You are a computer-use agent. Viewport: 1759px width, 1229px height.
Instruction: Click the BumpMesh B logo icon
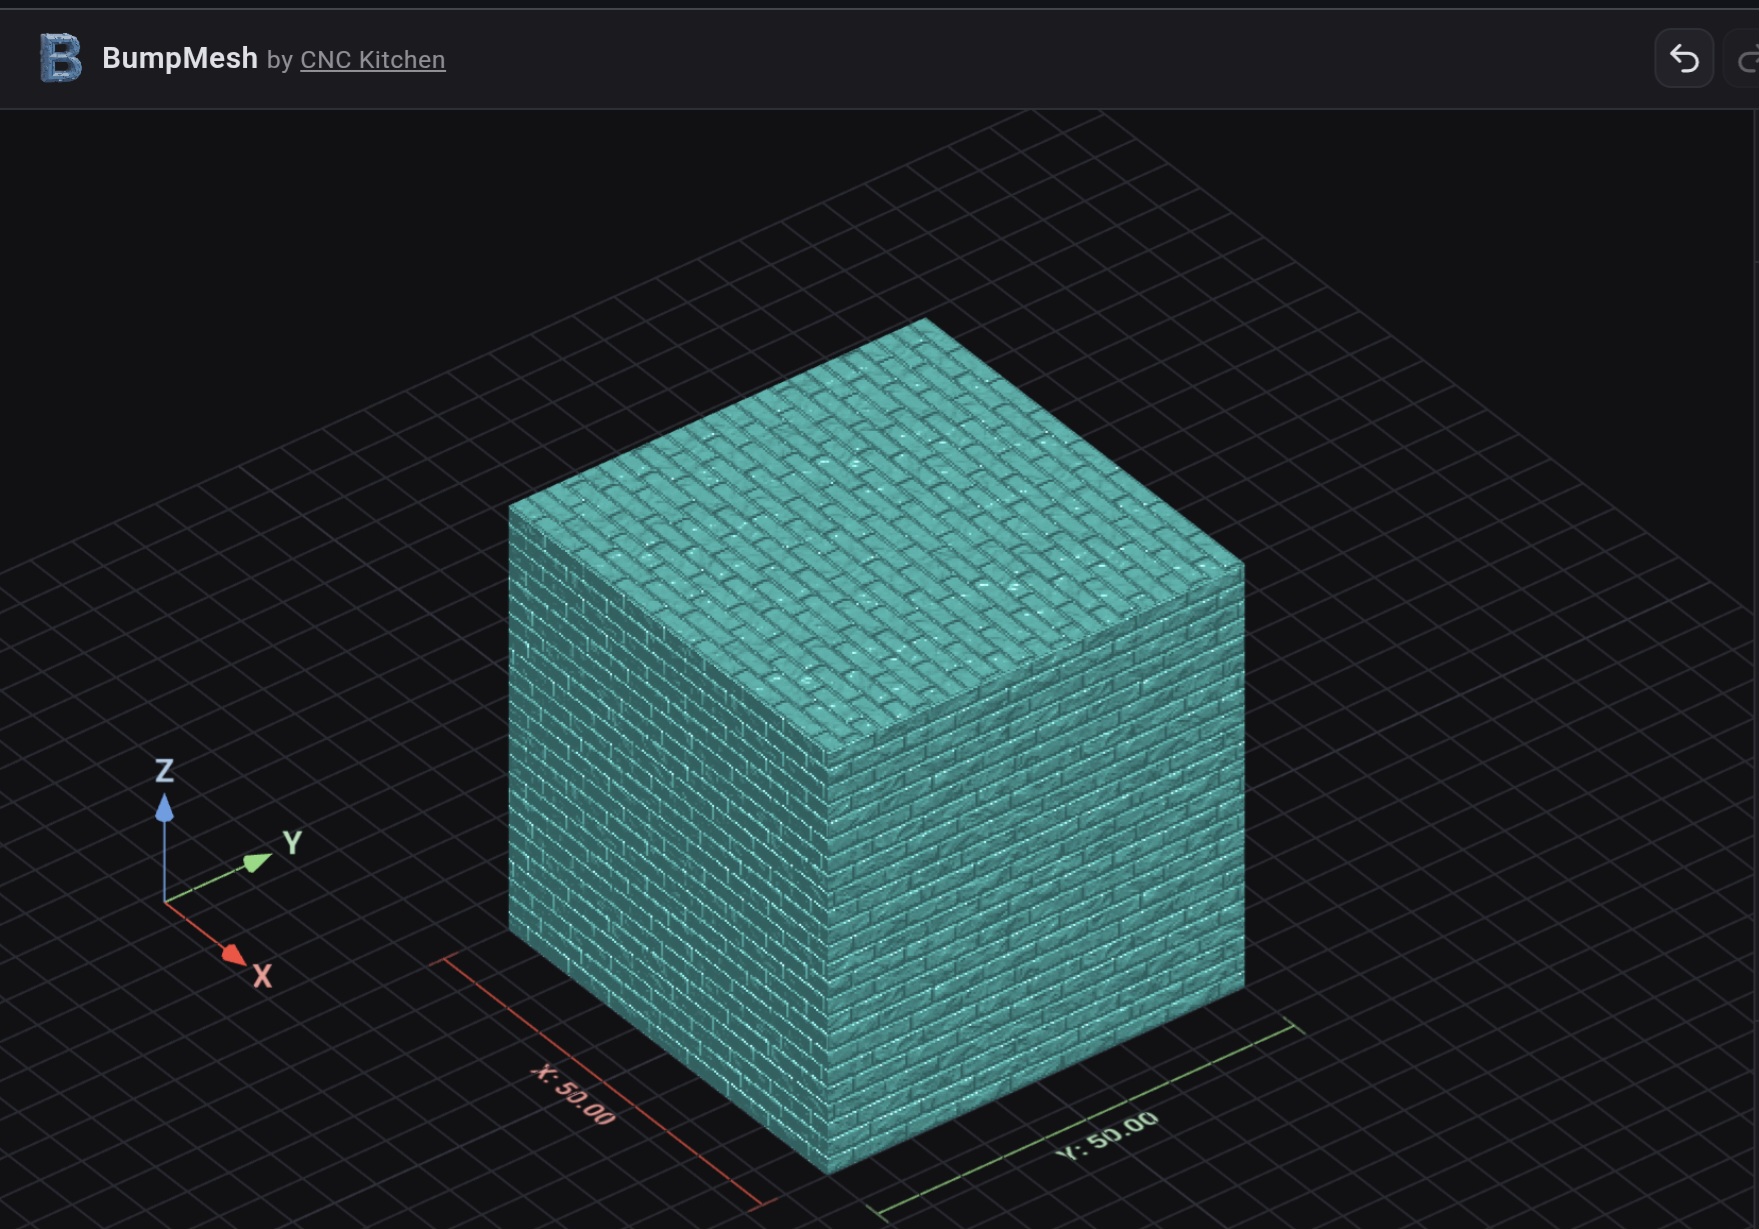(x=60, y=58)
